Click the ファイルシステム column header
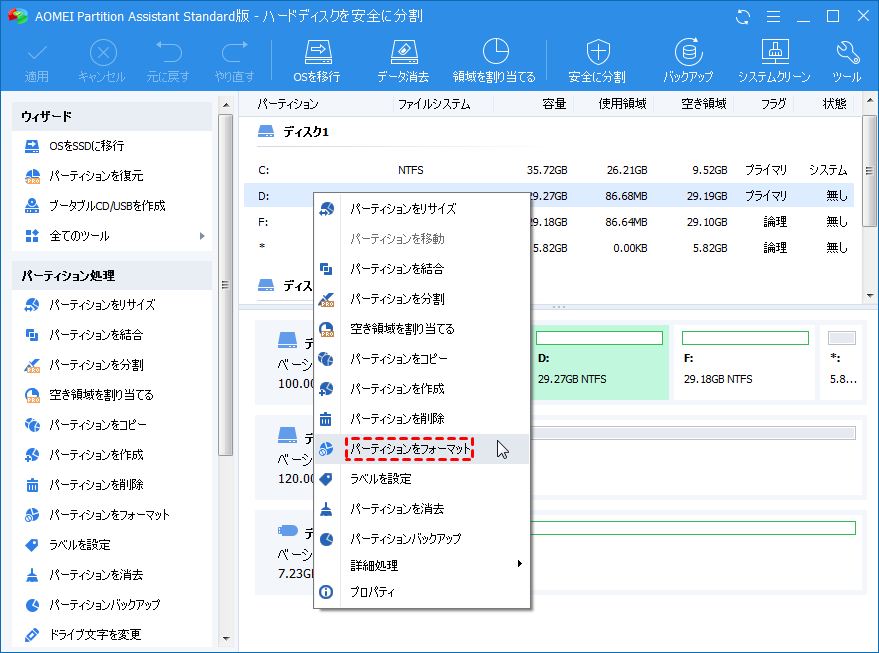Viewport: 879px width, 653px height. (434, 104)
